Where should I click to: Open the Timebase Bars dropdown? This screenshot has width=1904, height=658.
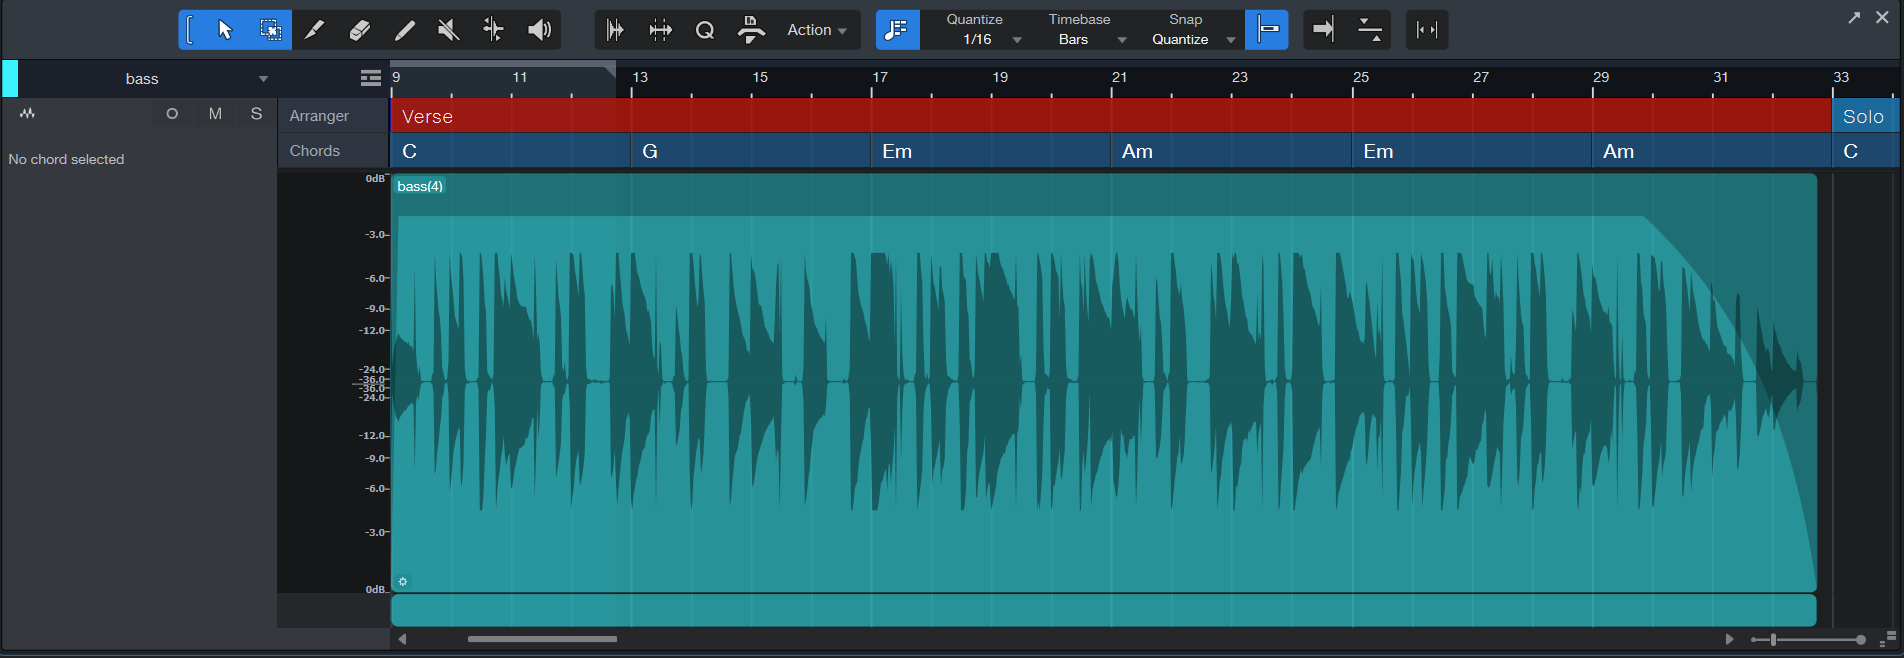pyautogui.click(x=1087, y=39)
